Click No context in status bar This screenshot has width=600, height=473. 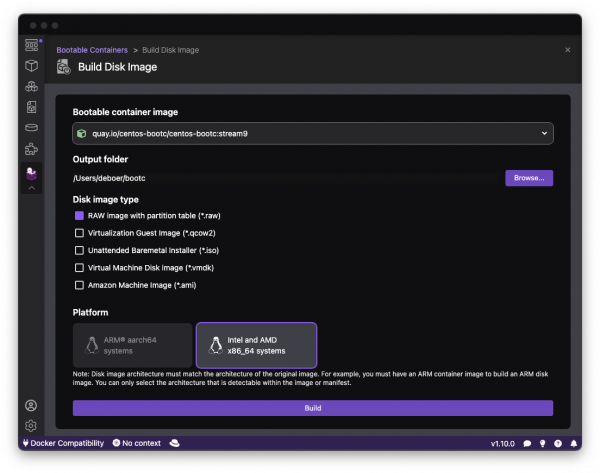(x=137, y=443)
